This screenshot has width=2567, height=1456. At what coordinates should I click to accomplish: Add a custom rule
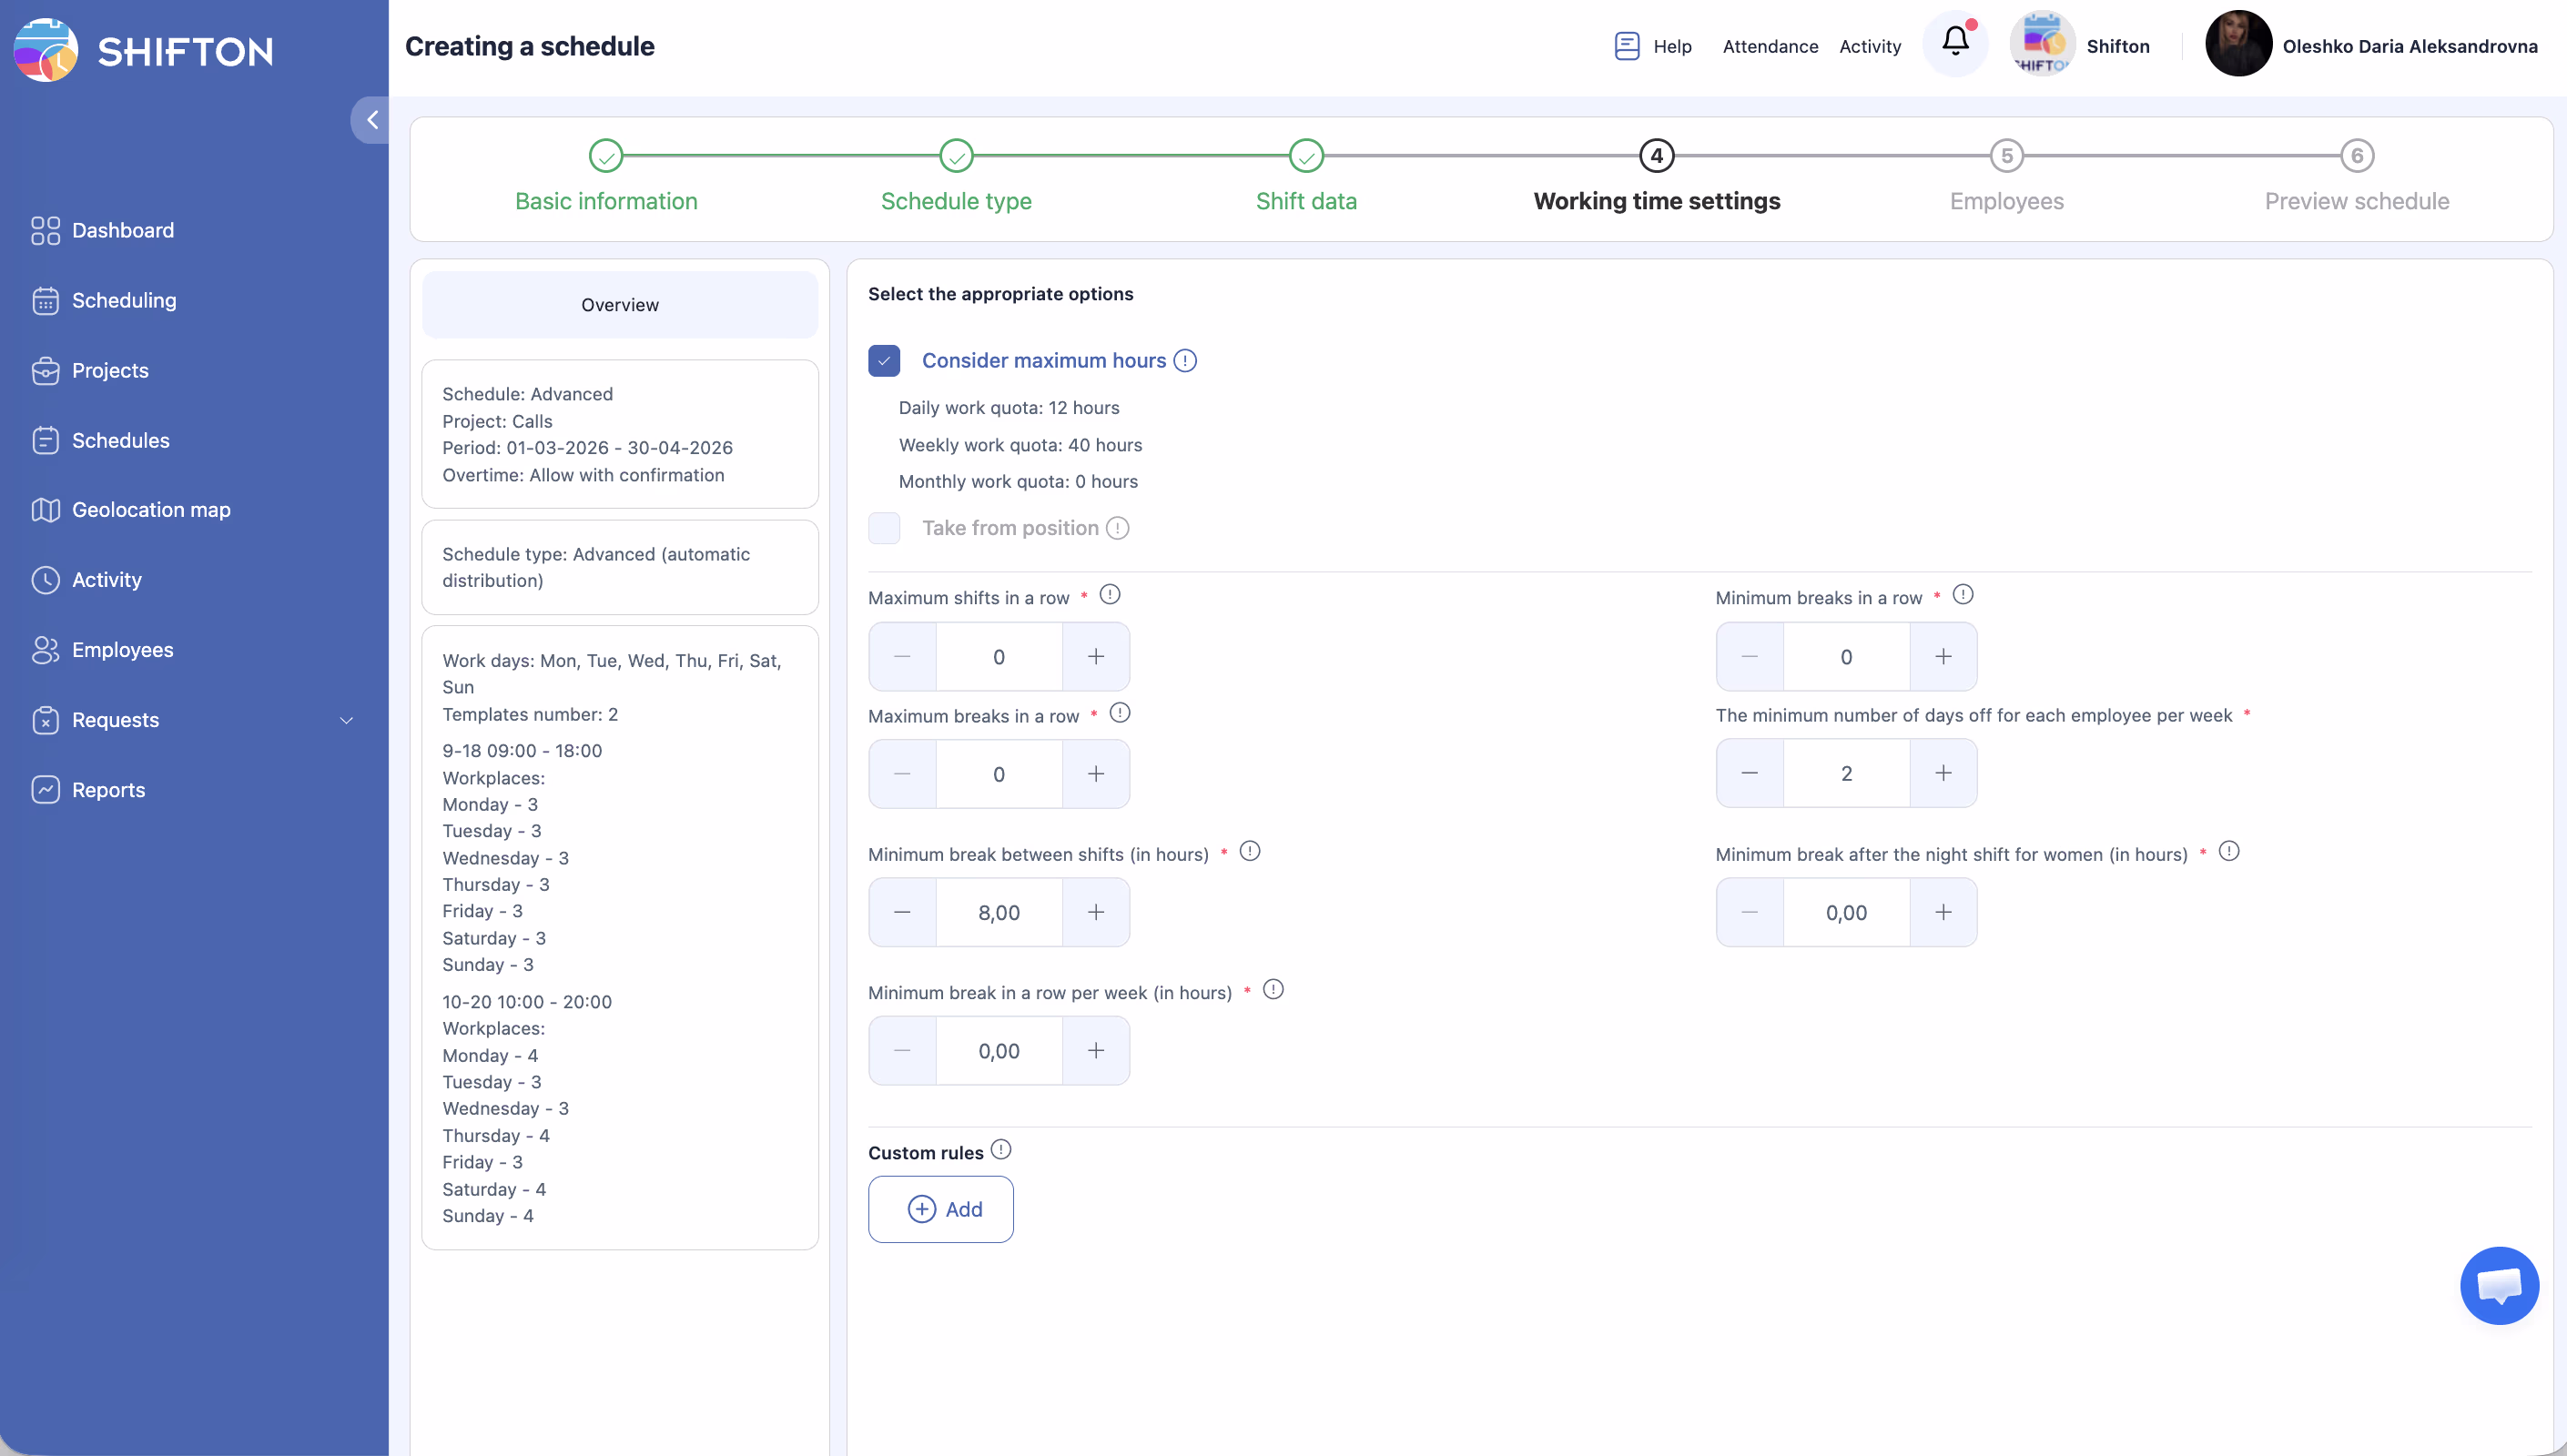[941, 1210]
